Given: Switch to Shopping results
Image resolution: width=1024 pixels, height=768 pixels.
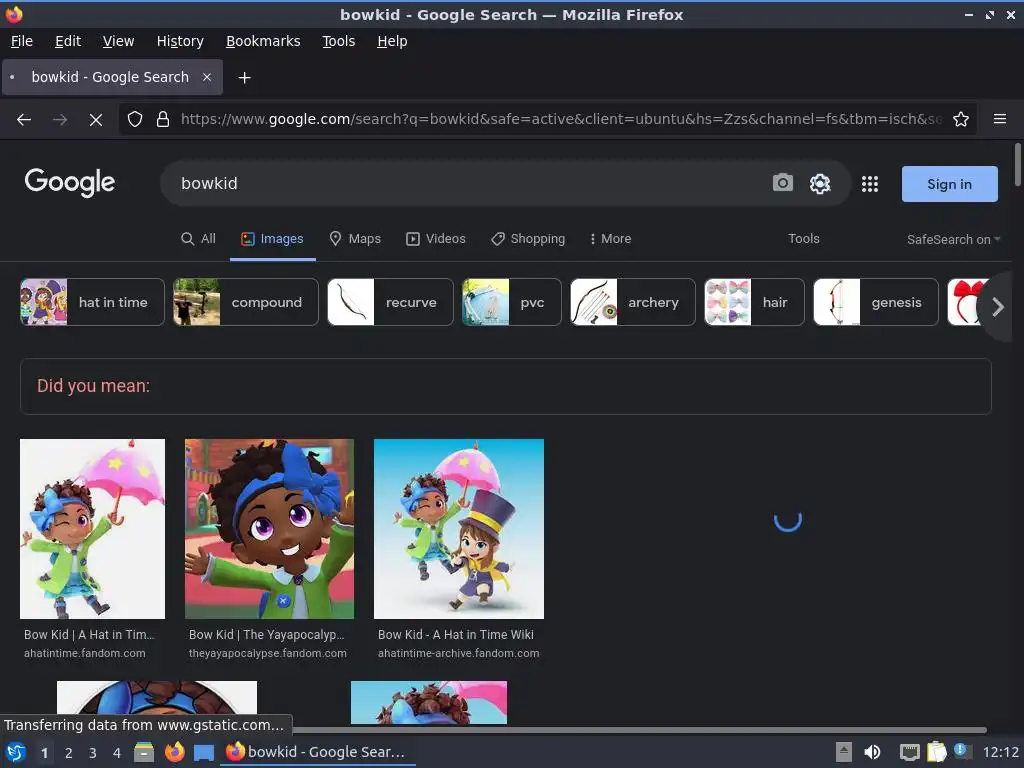Looking at the screenshot, I should (528, 239).
